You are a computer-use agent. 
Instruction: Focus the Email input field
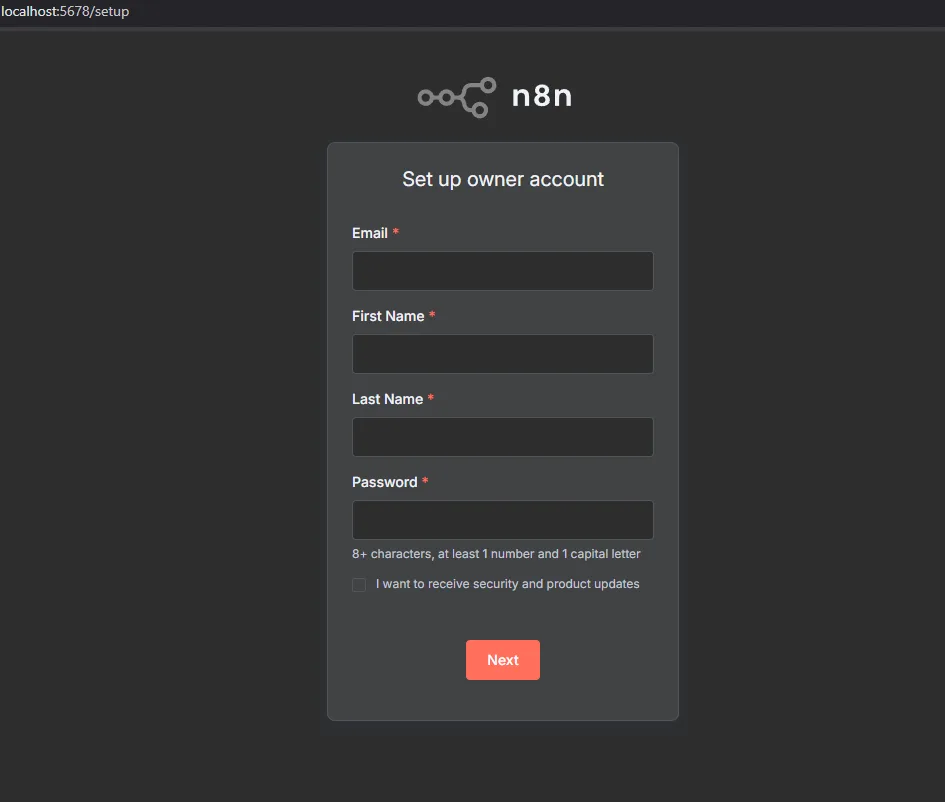tap(502, 271)
